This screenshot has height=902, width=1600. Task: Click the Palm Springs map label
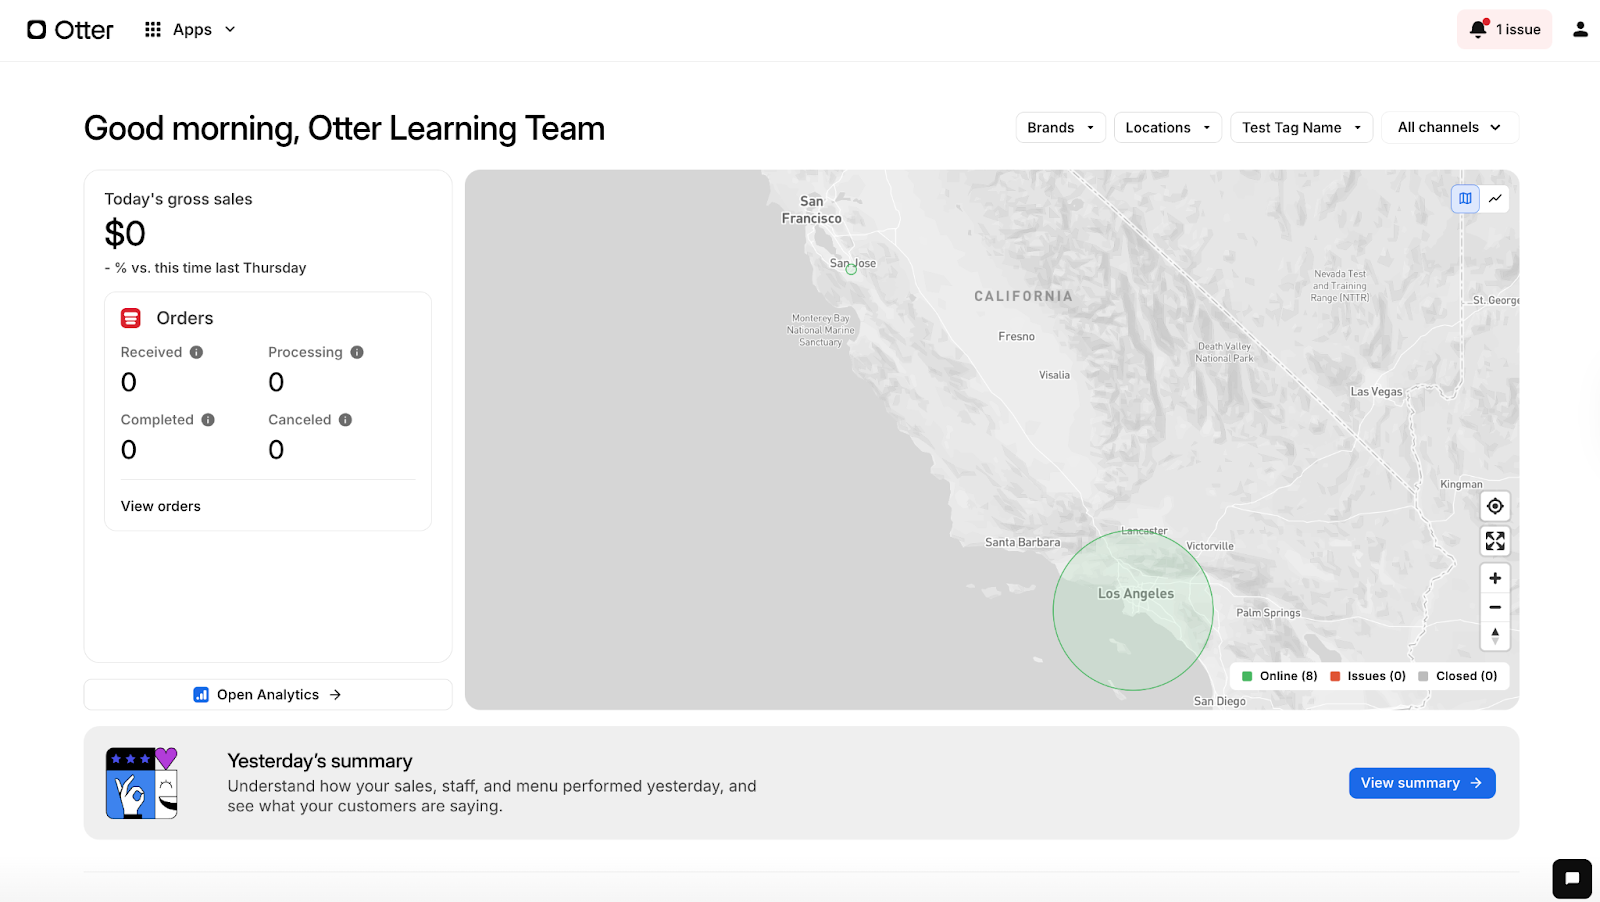(1268, 613)
